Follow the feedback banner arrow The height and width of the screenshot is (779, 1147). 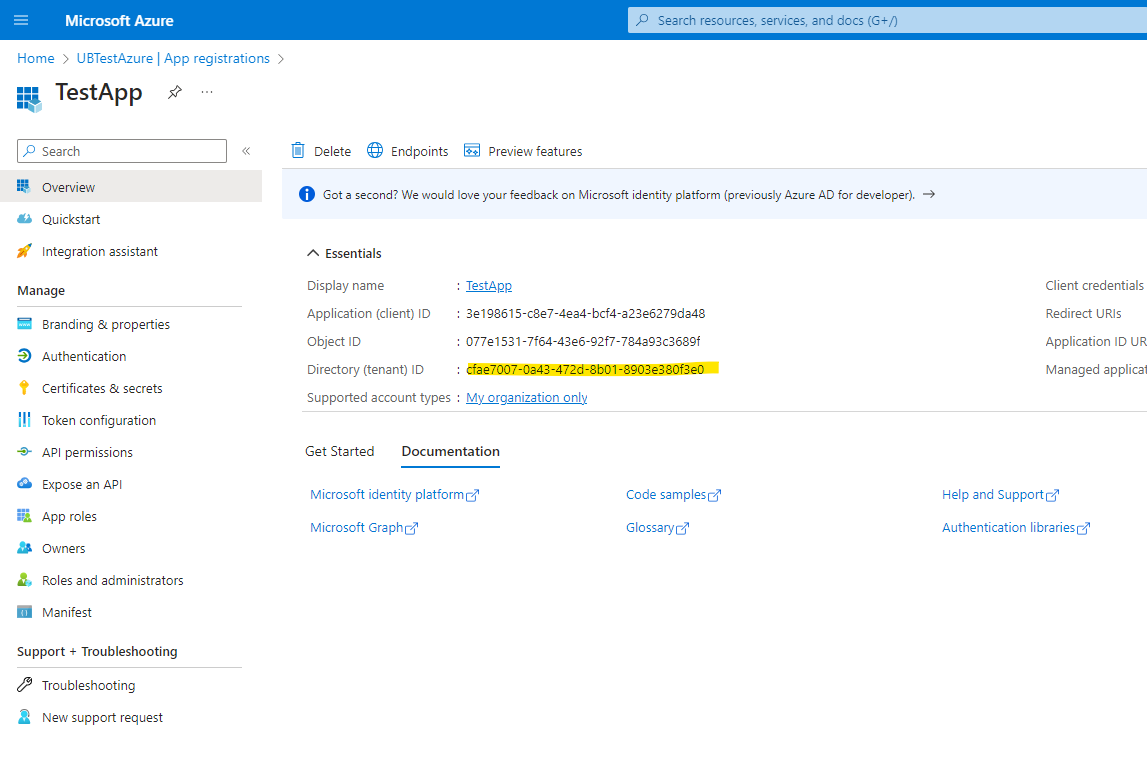pos(929,194)
